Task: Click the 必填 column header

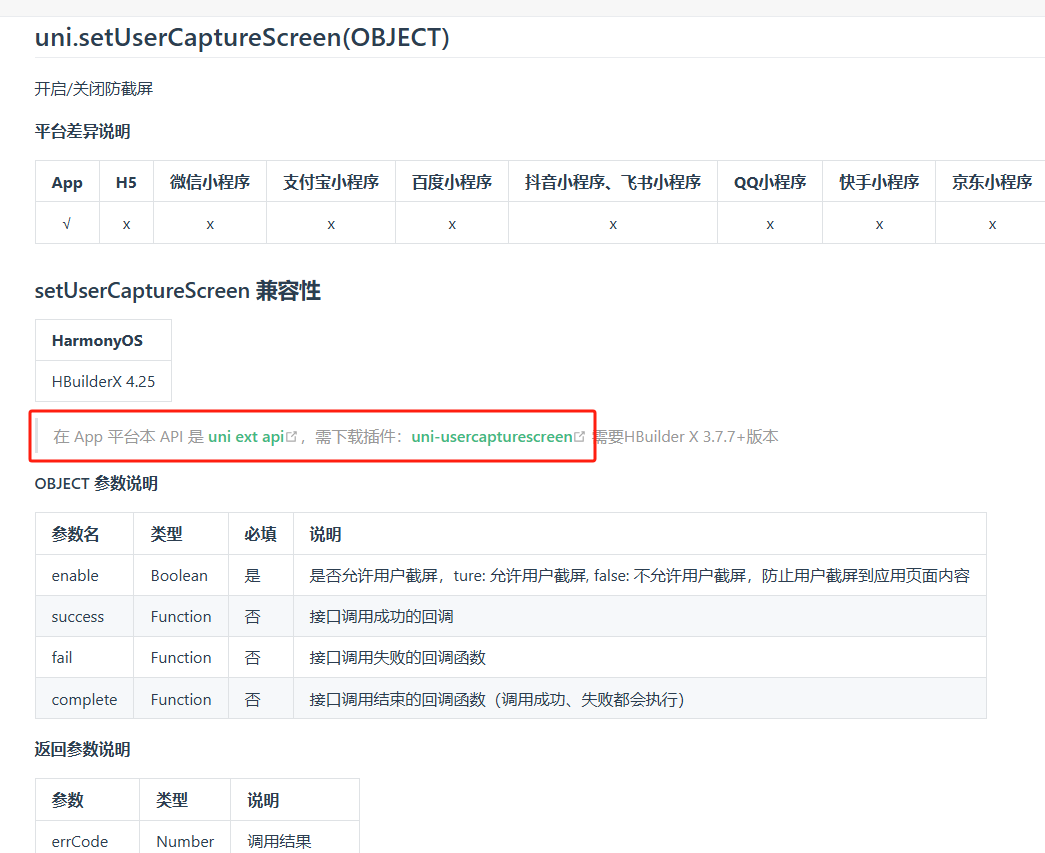Action: point(261,534)
